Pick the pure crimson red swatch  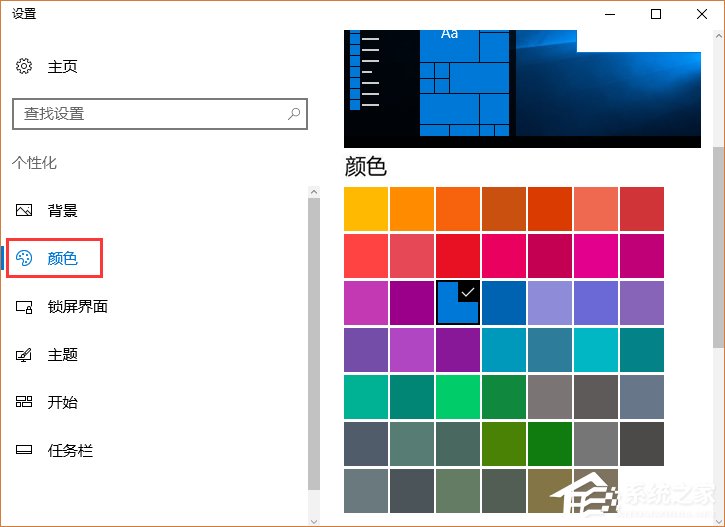point(458,256)
